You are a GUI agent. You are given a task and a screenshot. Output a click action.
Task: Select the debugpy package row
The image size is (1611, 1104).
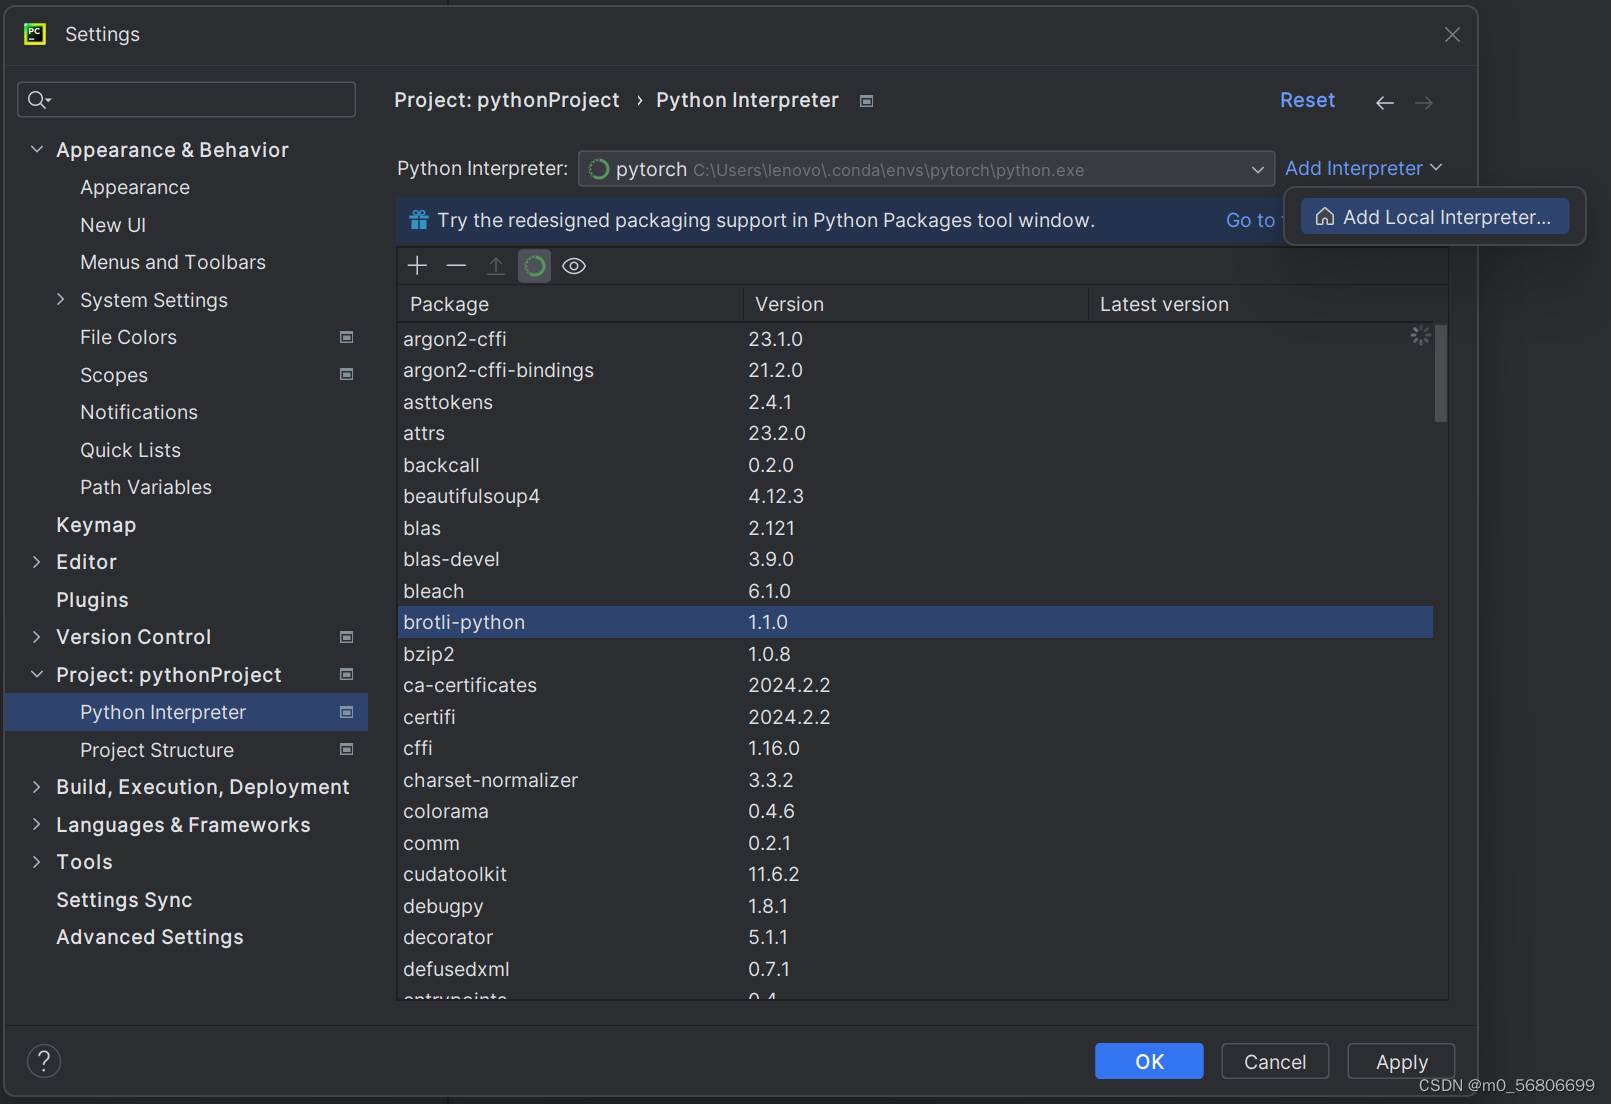pyautogui.click(x=915, y=906)
